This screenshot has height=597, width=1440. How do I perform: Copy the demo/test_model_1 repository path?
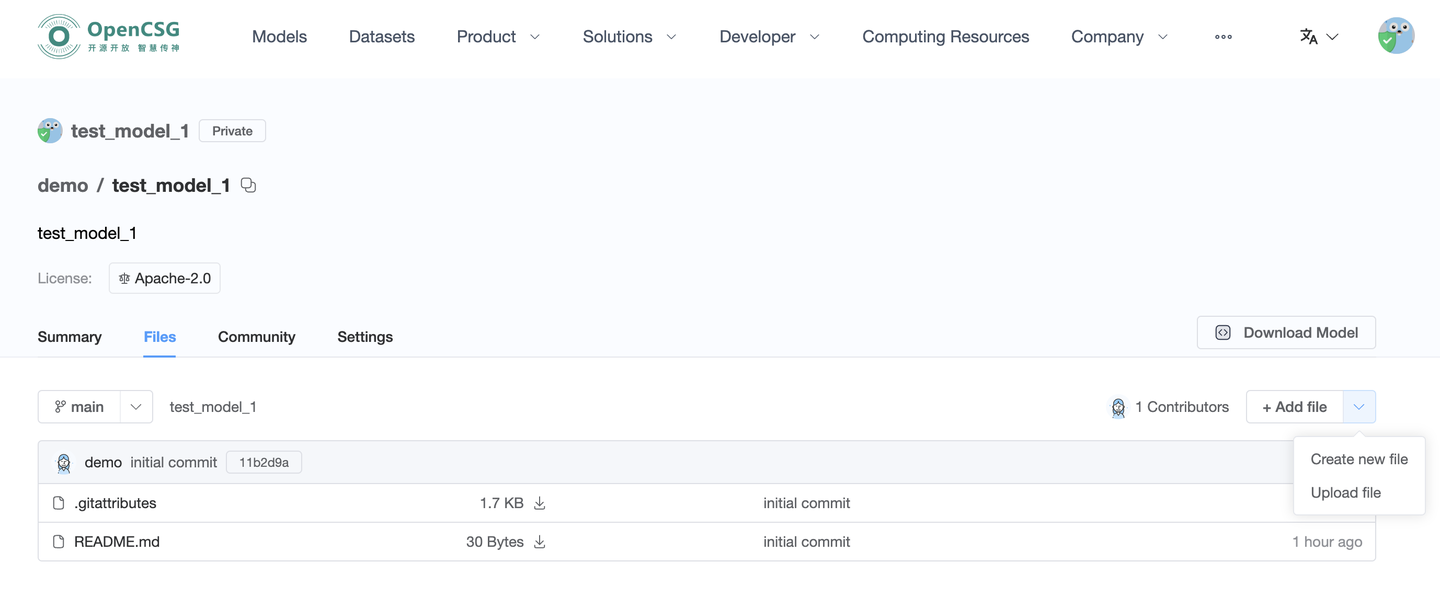pos(249,185)
